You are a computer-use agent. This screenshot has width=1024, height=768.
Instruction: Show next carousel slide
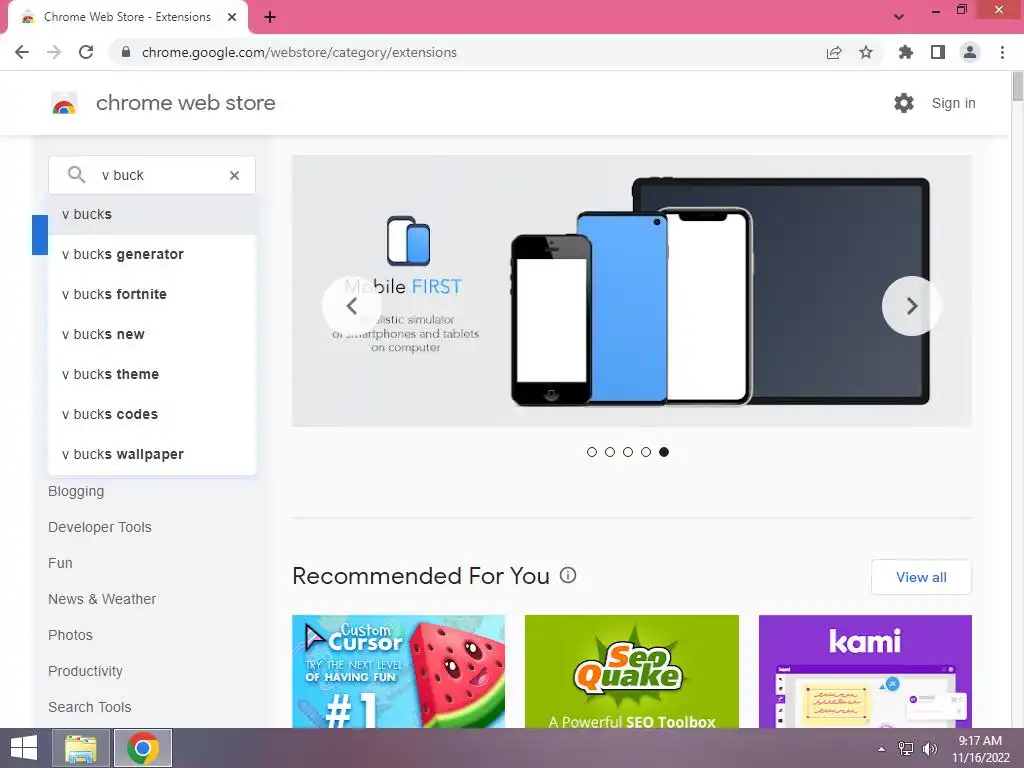click(912, 306)
